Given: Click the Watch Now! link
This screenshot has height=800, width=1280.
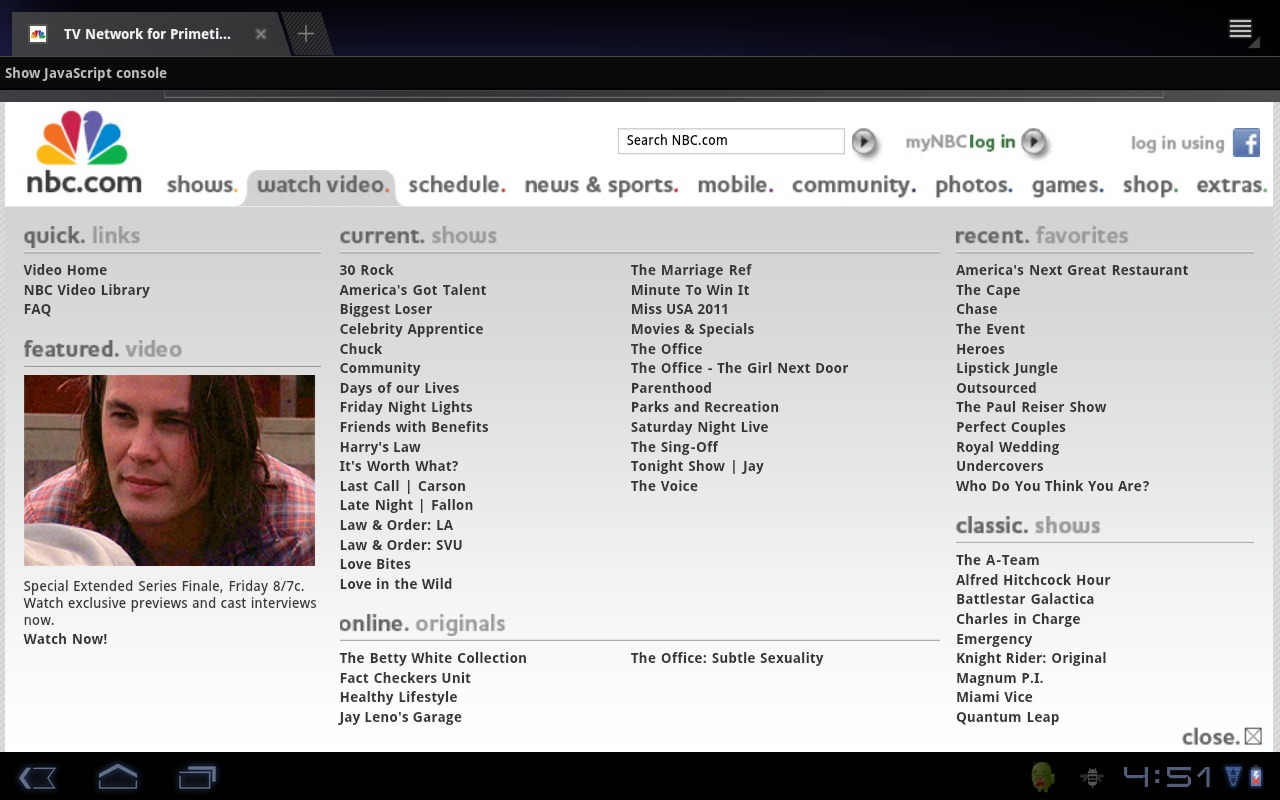Looking at the screenshot, I should pos(65,639).
